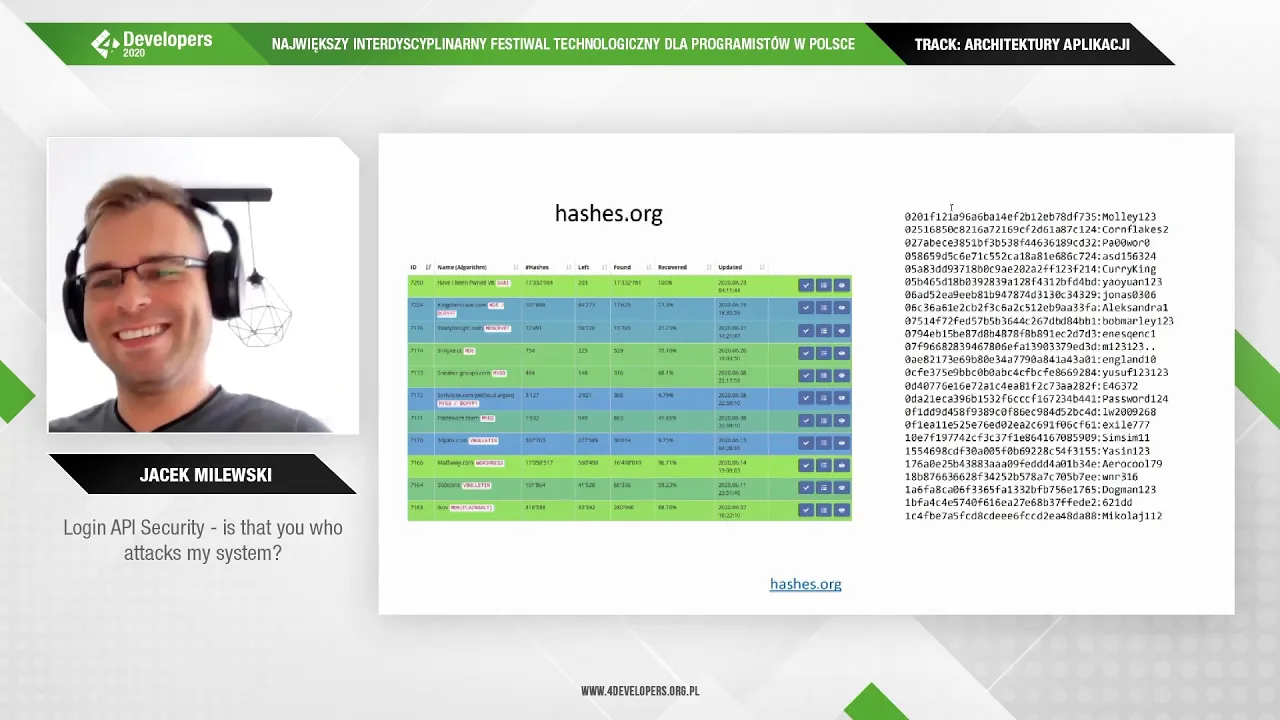The image size is (1280, 720).
Task: Click the eye icon for Studytonight.com row
Action: pyautogui.click(x=842, y=331)
